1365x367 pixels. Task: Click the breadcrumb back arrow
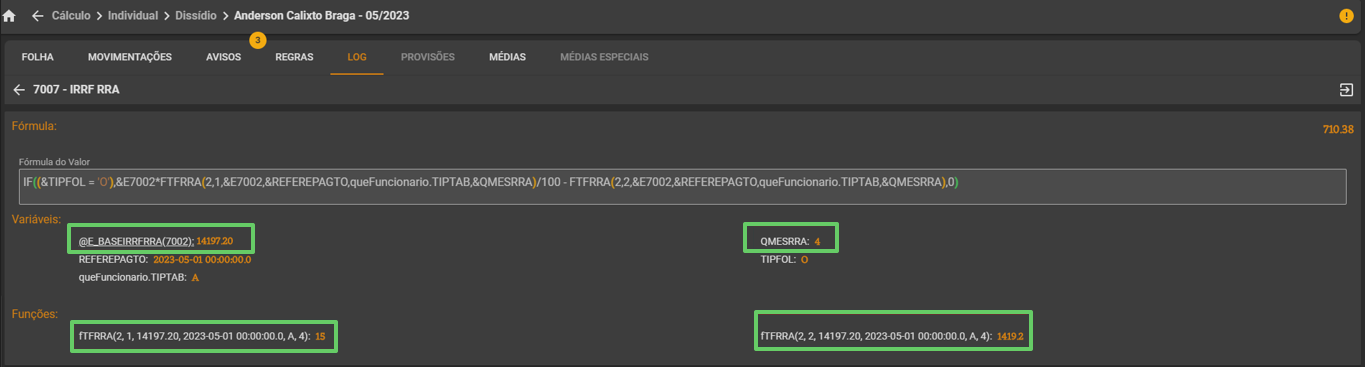[37, 16]
